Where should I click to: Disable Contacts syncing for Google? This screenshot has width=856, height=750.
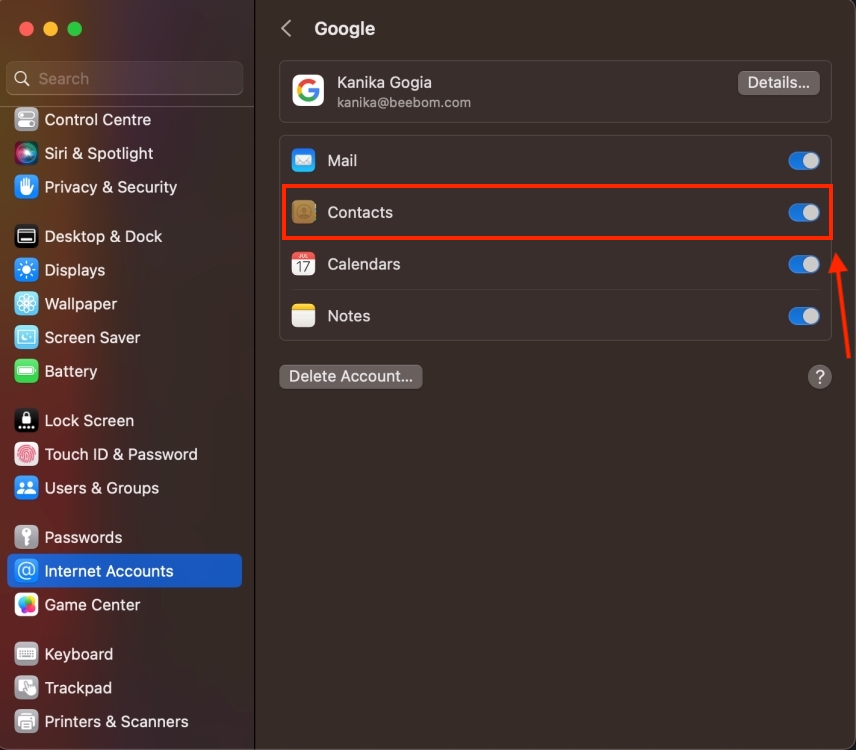click(803, 212)
